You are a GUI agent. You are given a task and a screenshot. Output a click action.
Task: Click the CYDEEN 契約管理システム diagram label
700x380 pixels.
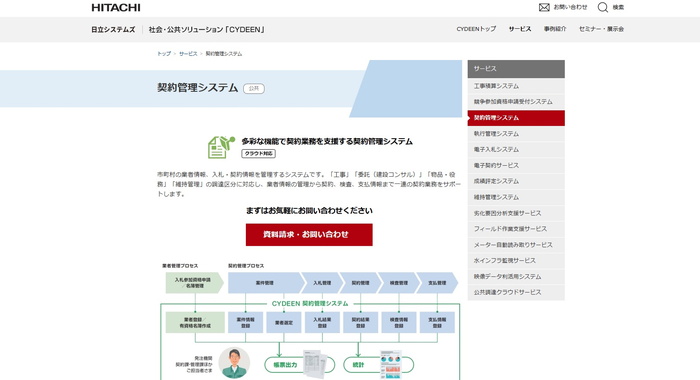tap(310, 304)
